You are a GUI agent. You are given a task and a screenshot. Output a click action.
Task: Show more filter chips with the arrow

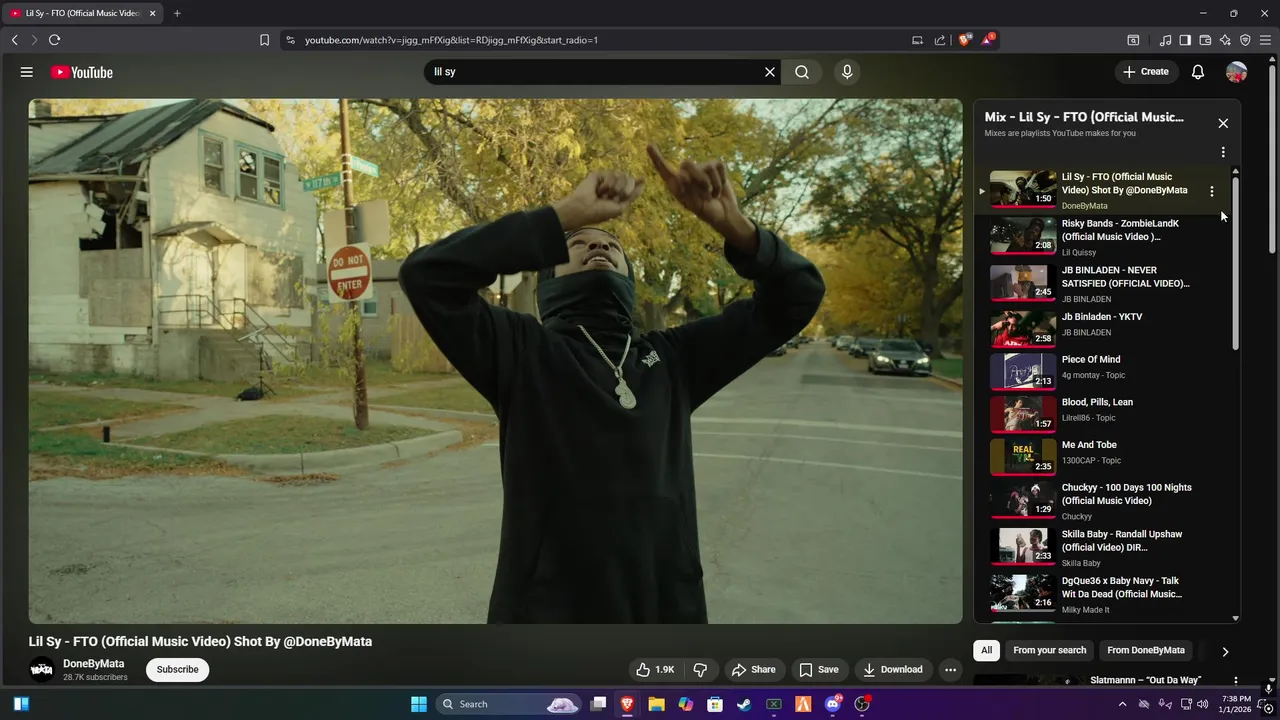click(1225, 651)
